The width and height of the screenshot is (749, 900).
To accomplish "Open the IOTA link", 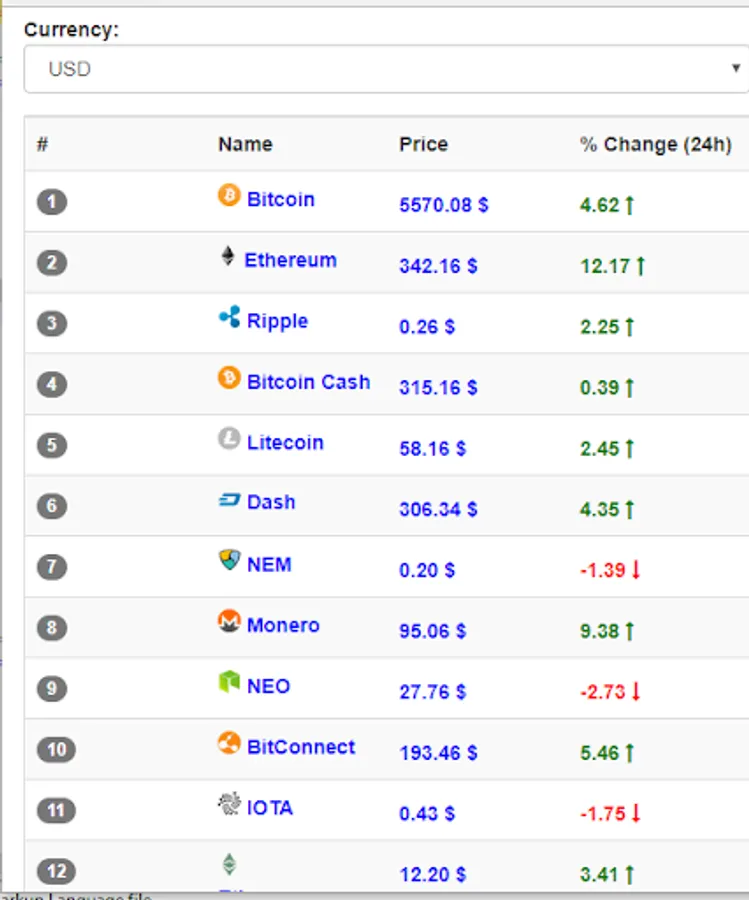I will (270, 808).
